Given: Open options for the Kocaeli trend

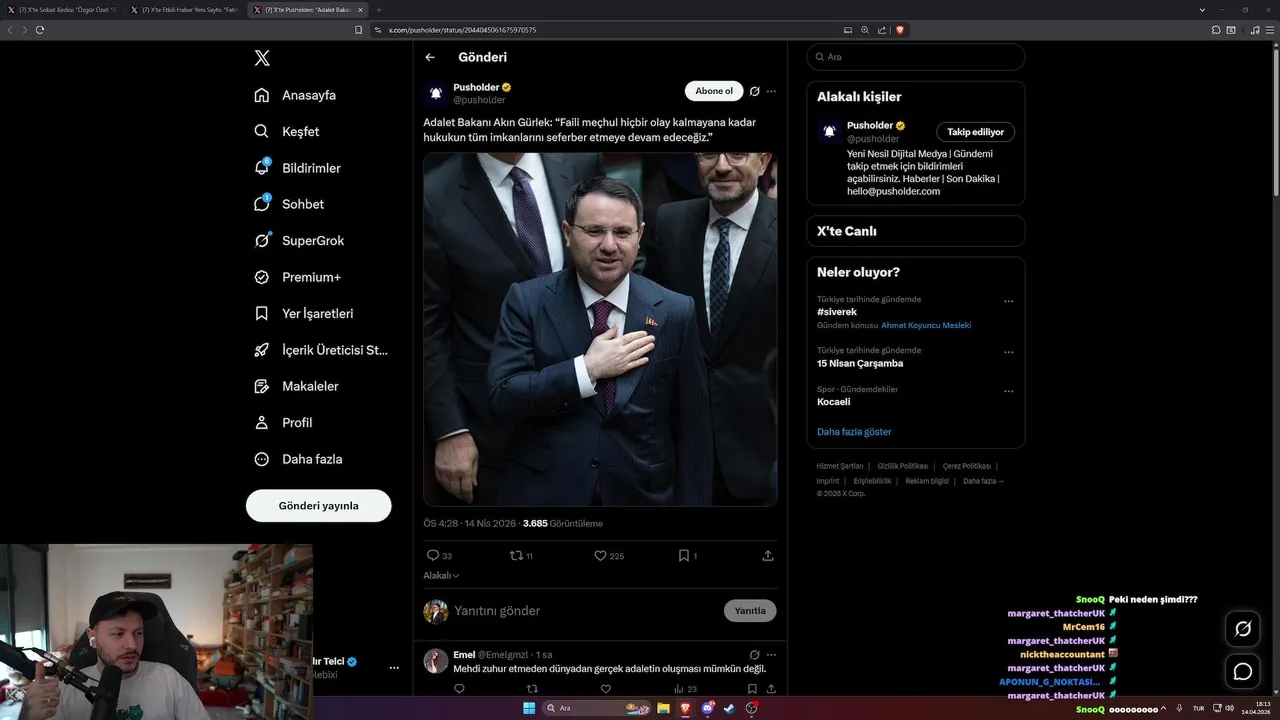Looking at the screenshot, I should pyautogui.click(x=1009, y=391).
